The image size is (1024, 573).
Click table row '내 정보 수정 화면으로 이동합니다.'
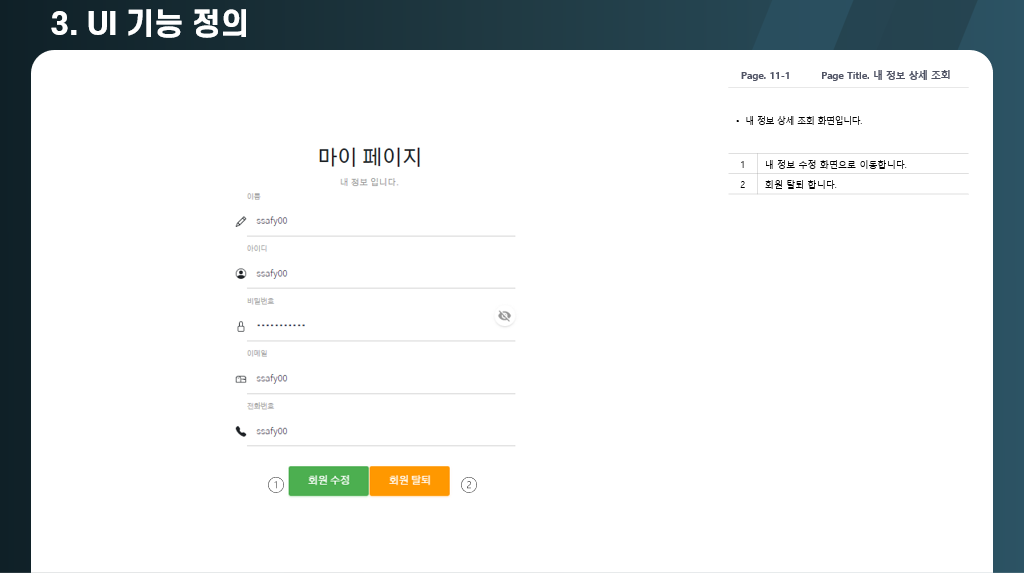point(848,164)
